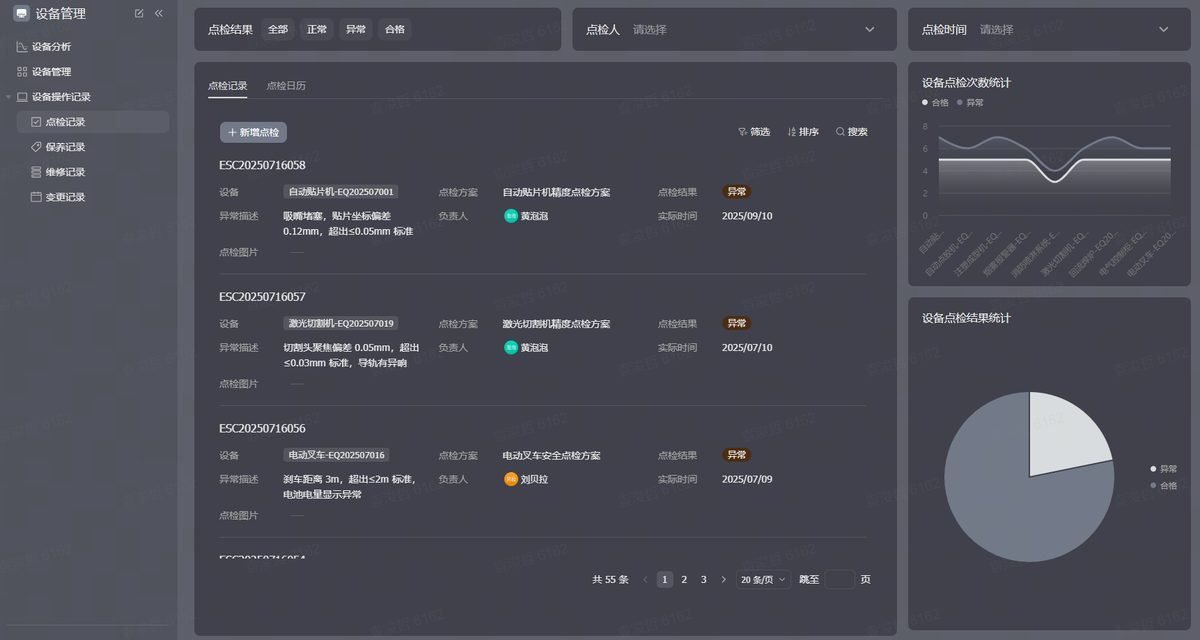Filter 点检结果 by 异常
Screen dimensions: 1200x640
pyautogui.click(x=355, y=29)
